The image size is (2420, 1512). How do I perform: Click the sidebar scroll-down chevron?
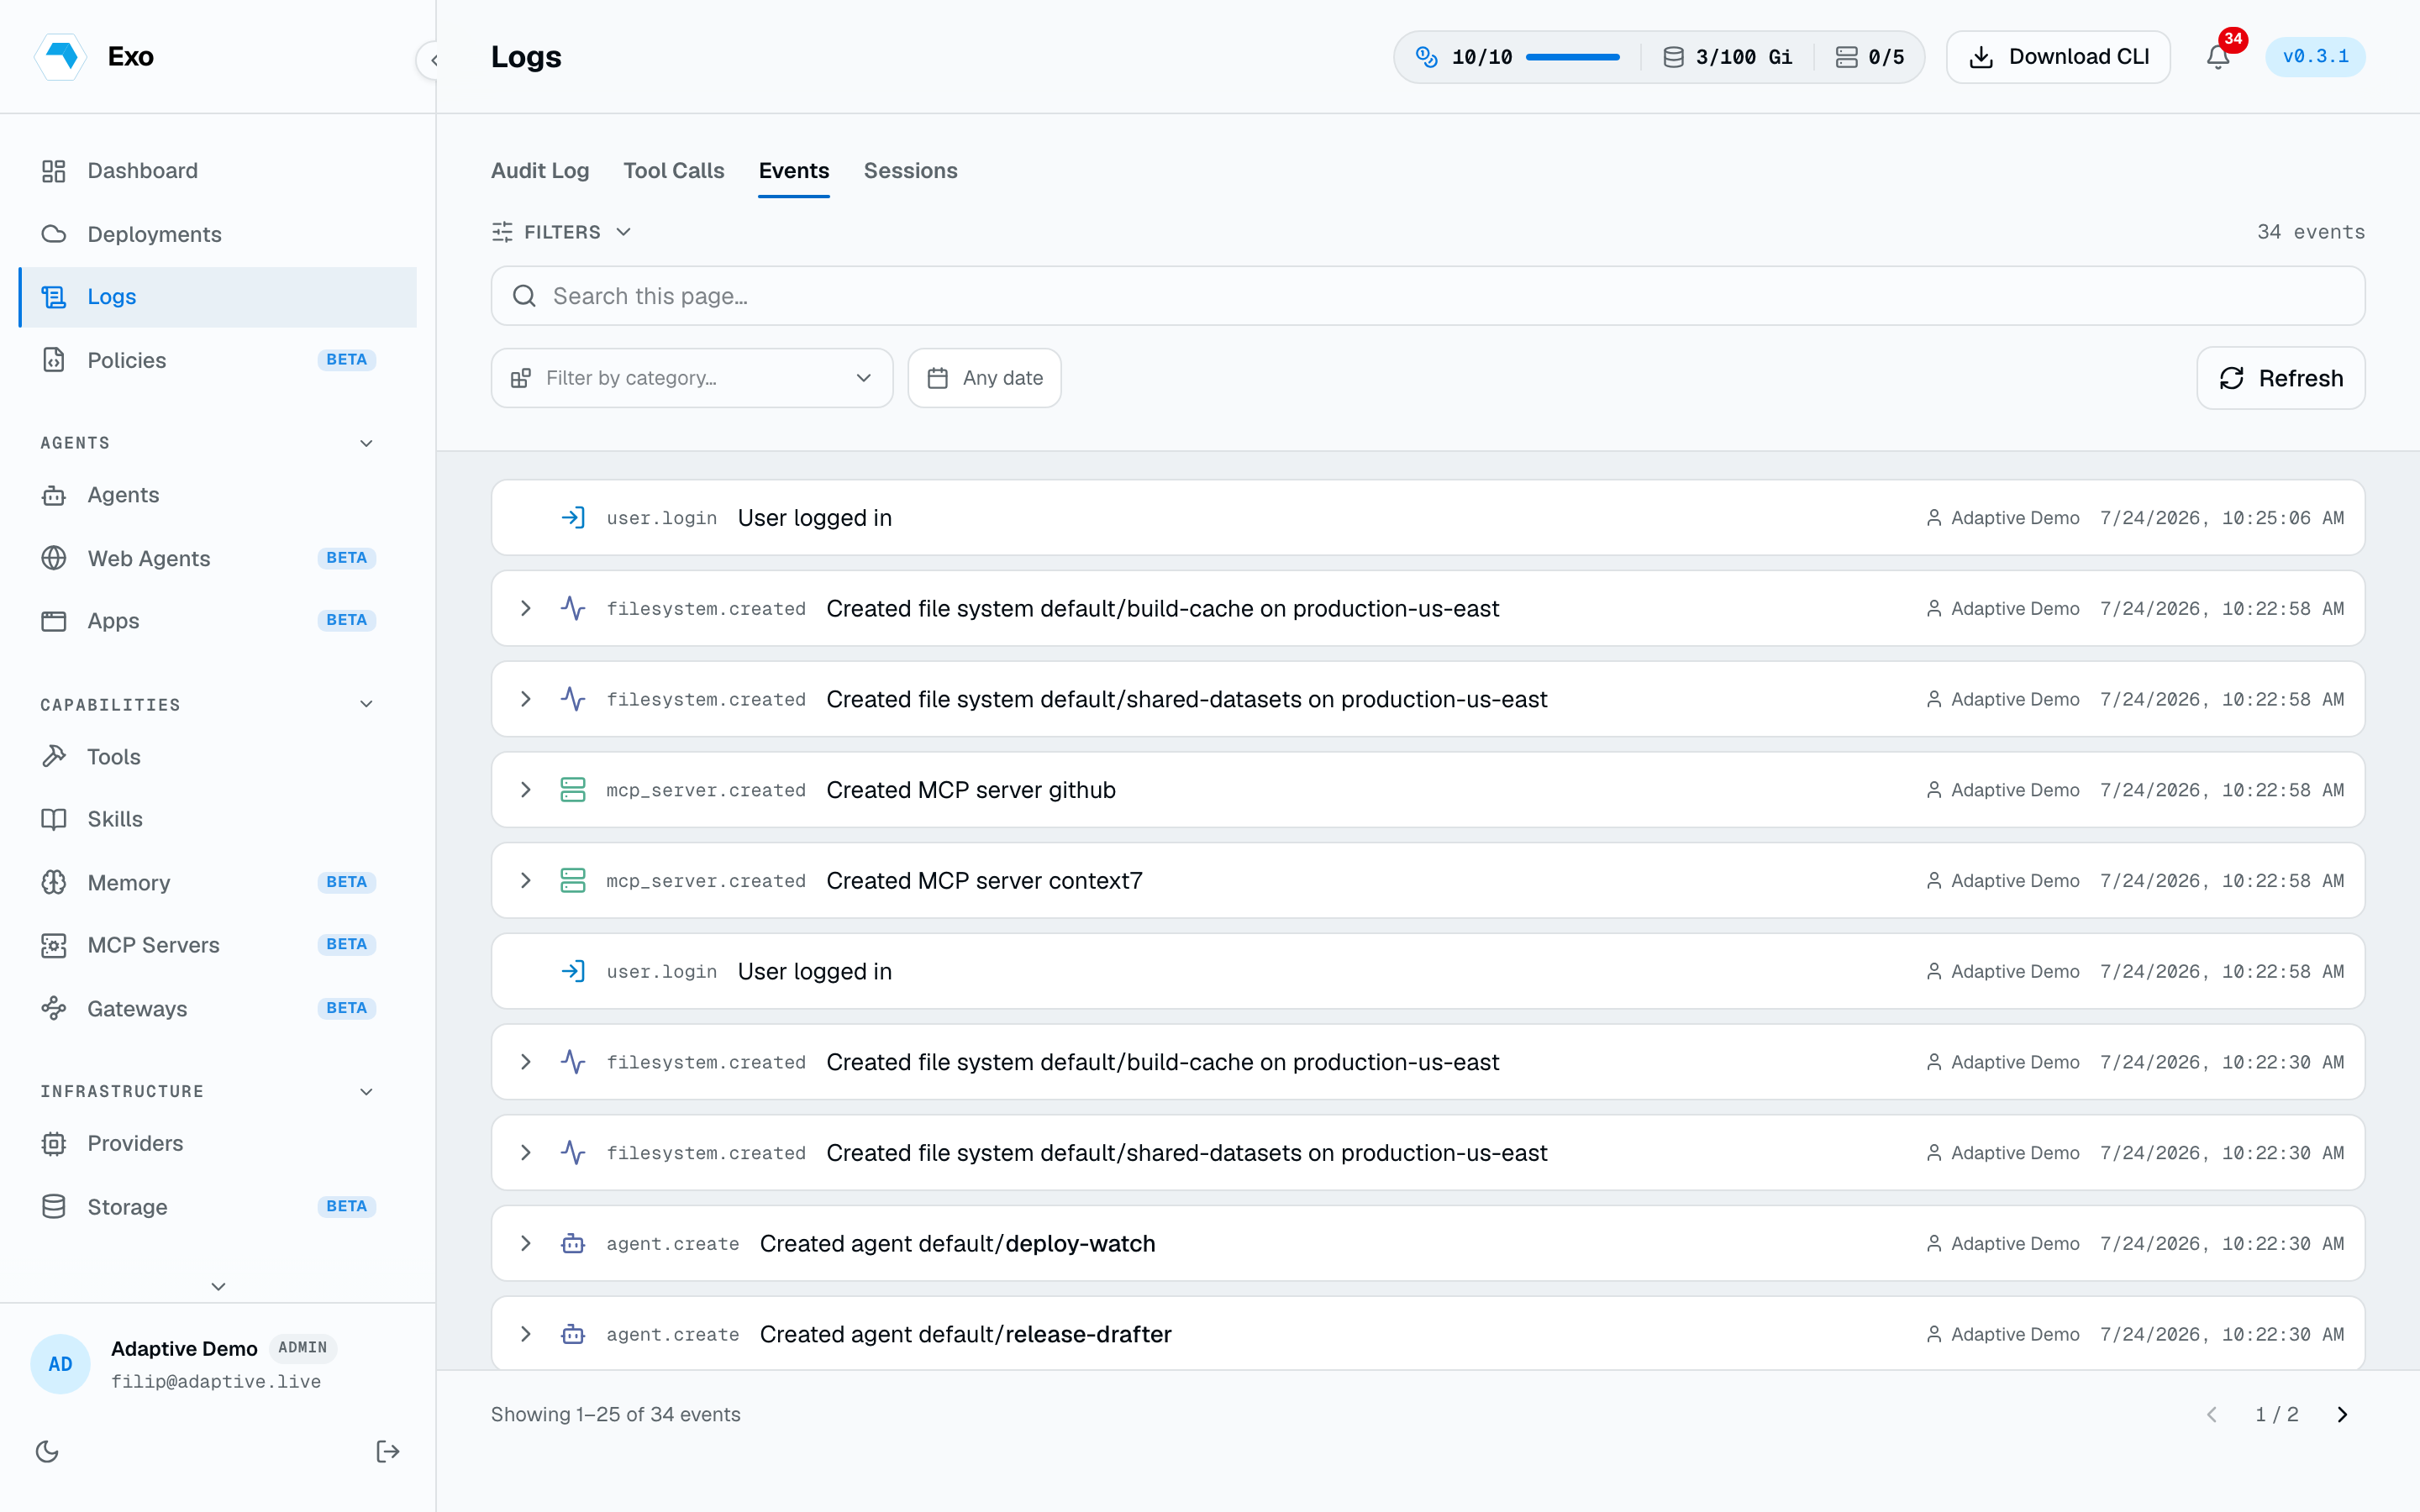[218, 1286]
